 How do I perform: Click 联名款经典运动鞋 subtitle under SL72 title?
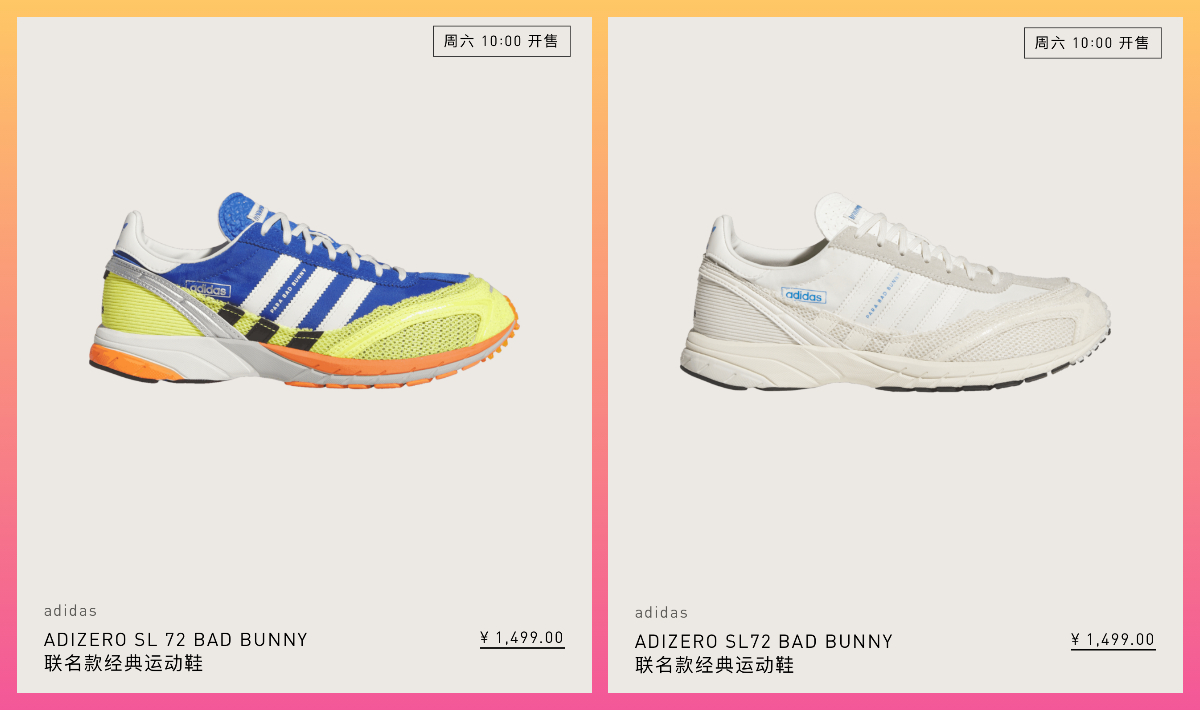(715, 665)
